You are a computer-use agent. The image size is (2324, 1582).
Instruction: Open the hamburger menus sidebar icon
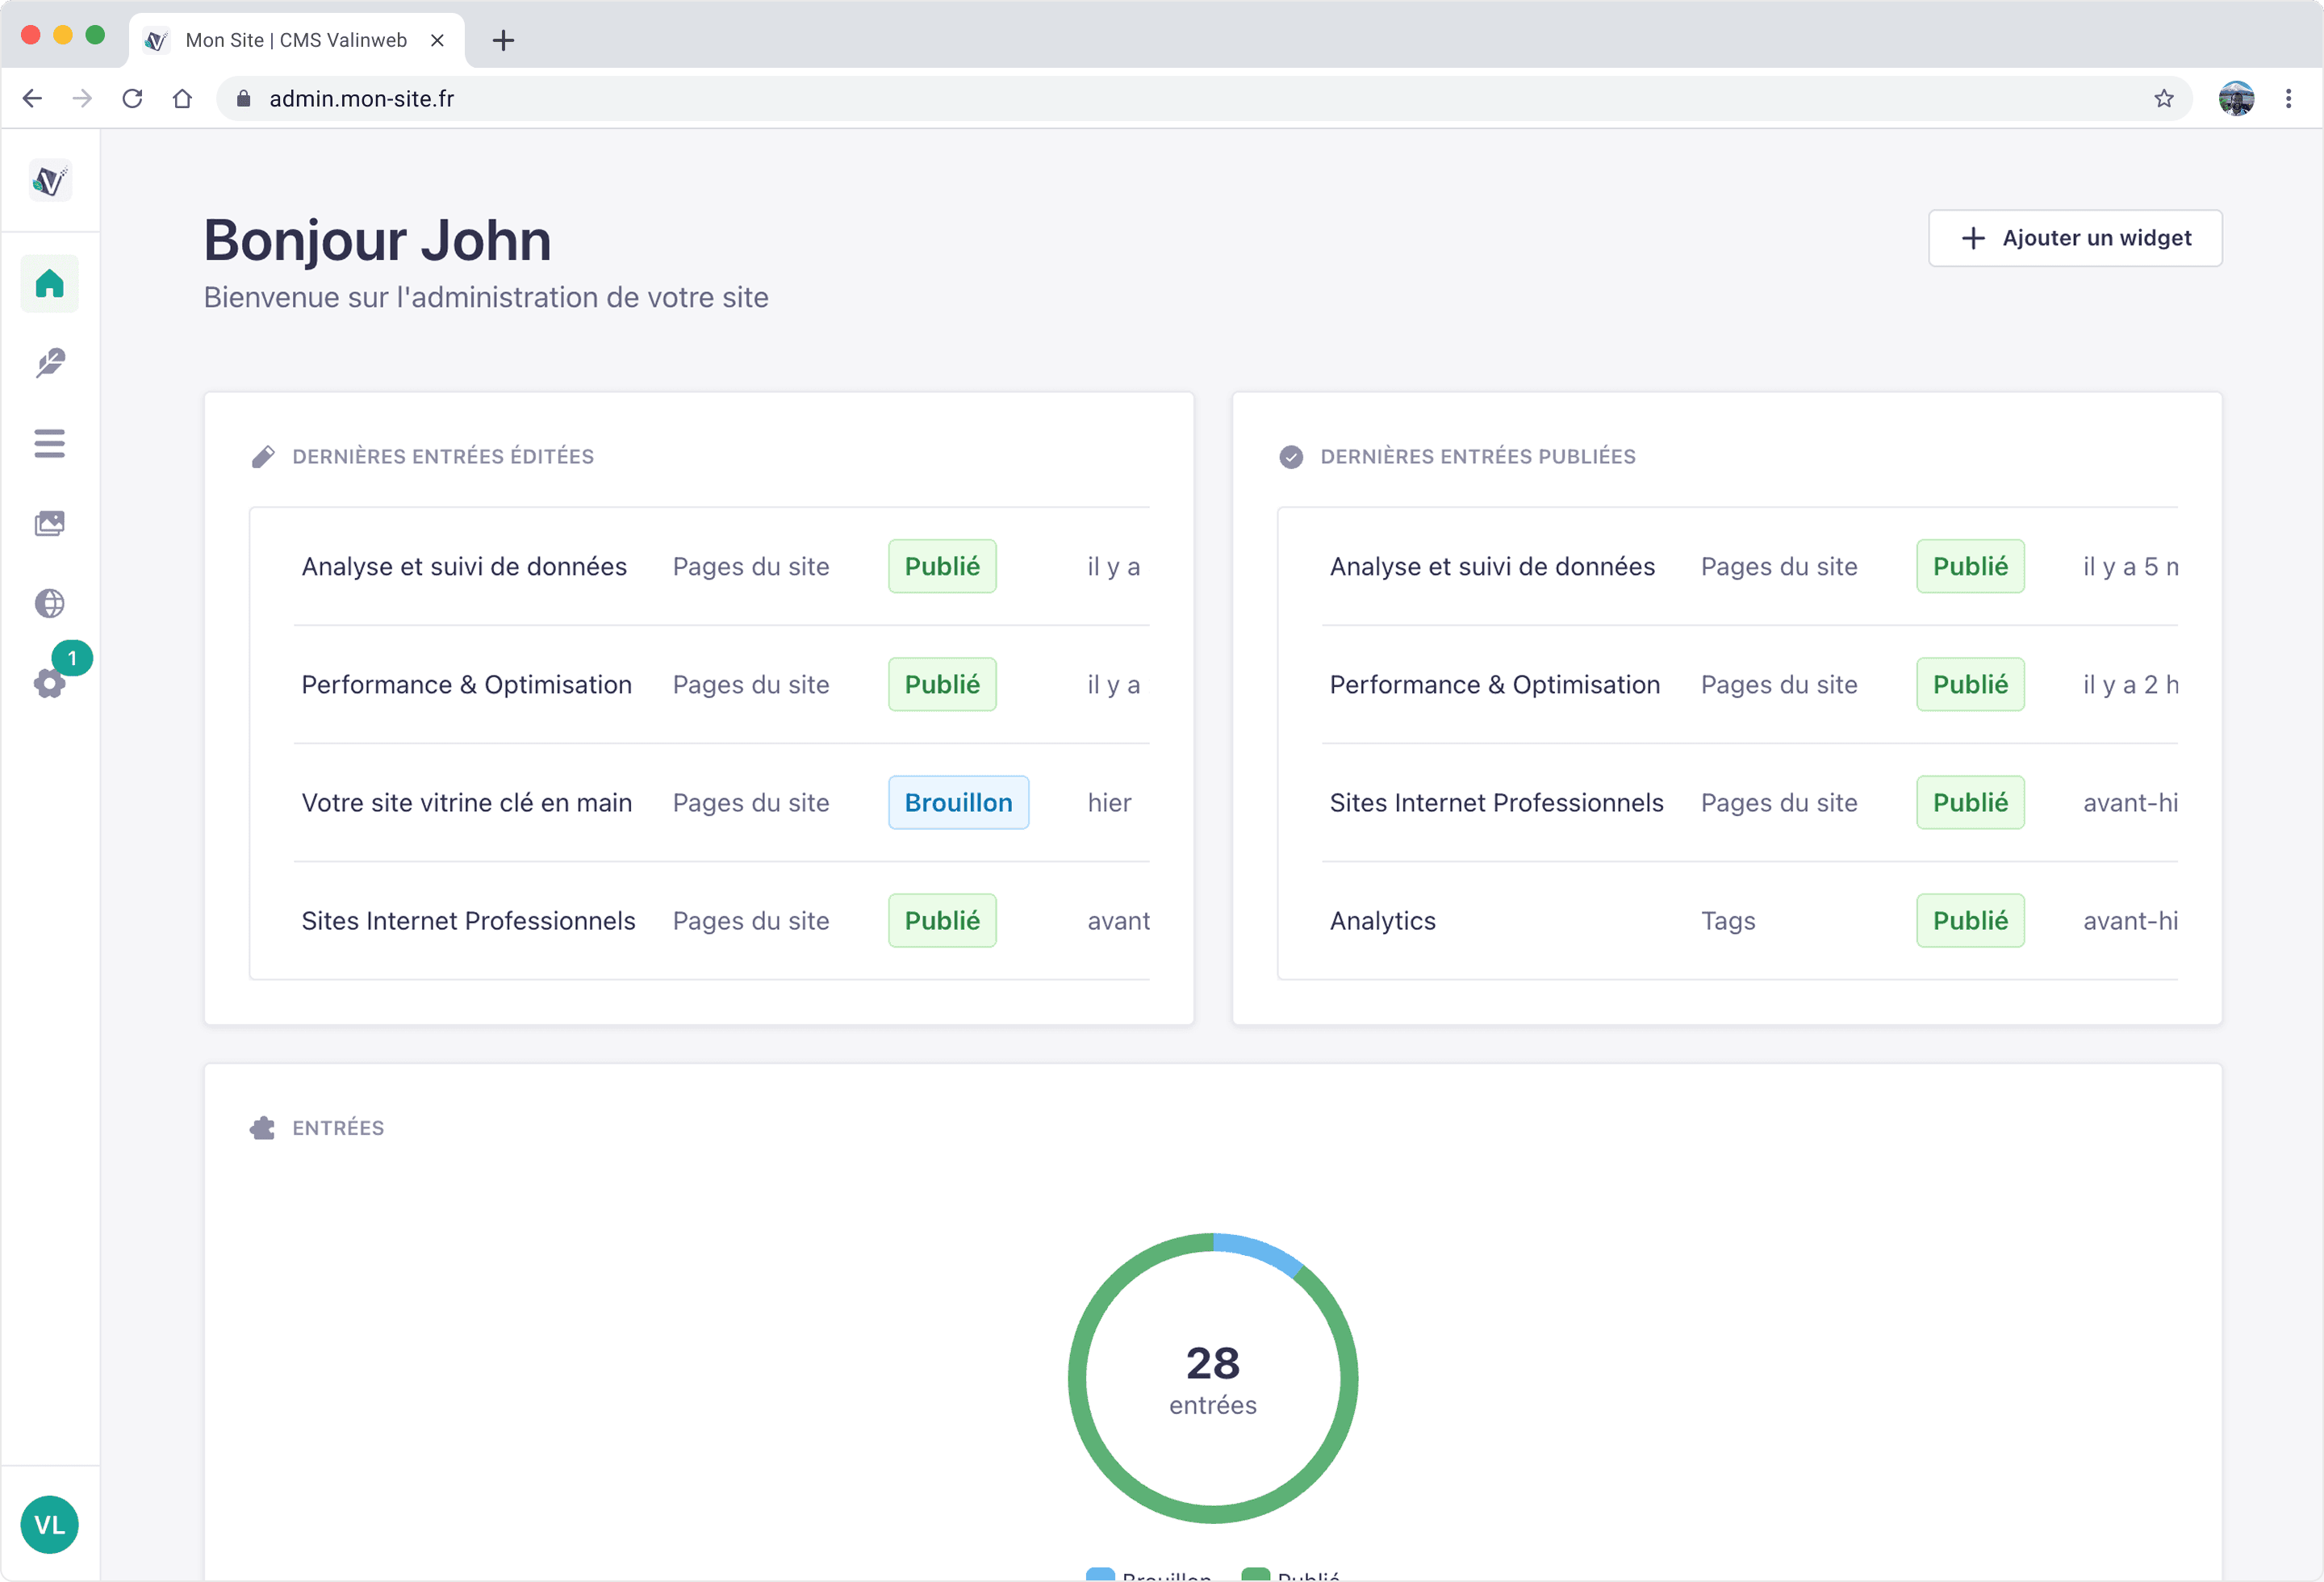click(50, 443)
